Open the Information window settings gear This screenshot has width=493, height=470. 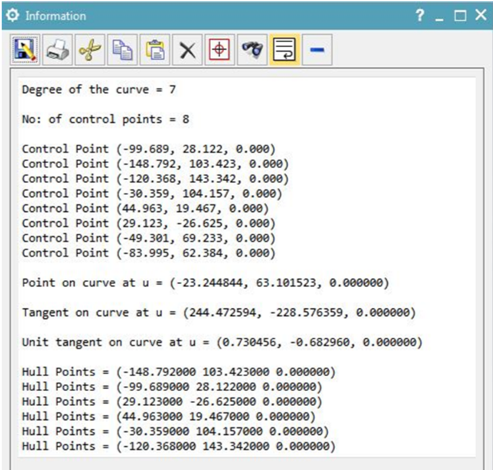13,15
